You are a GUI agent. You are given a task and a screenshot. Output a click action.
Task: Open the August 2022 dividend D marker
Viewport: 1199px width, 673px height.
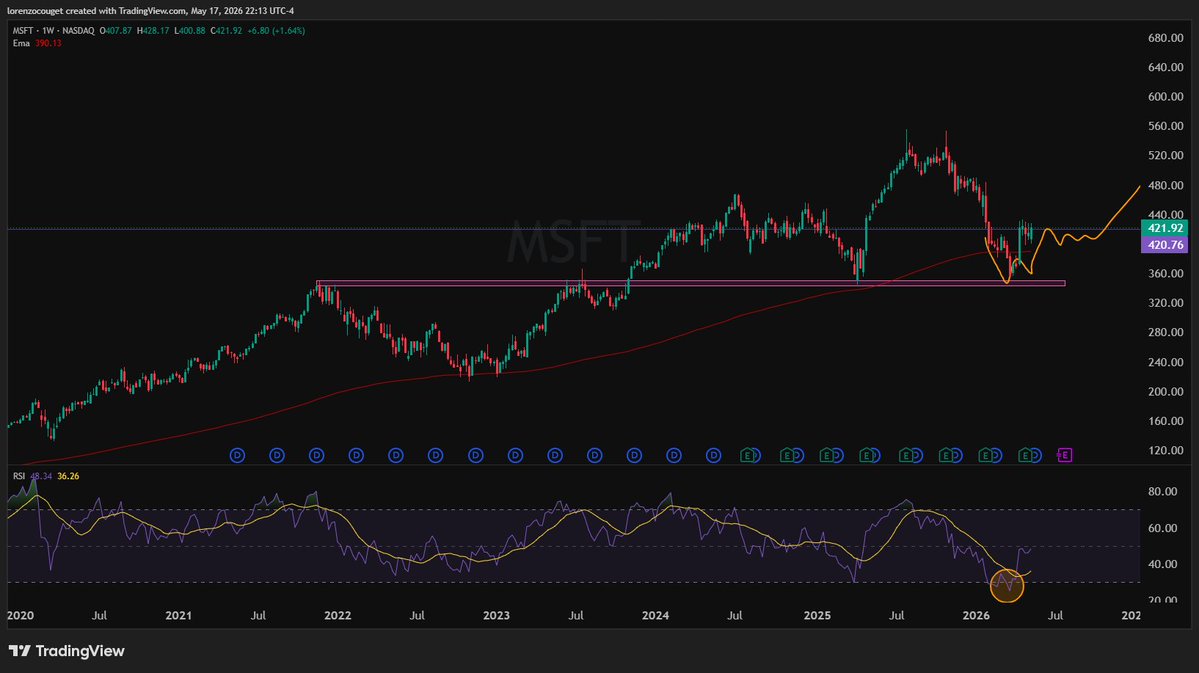tap(436, 455)
